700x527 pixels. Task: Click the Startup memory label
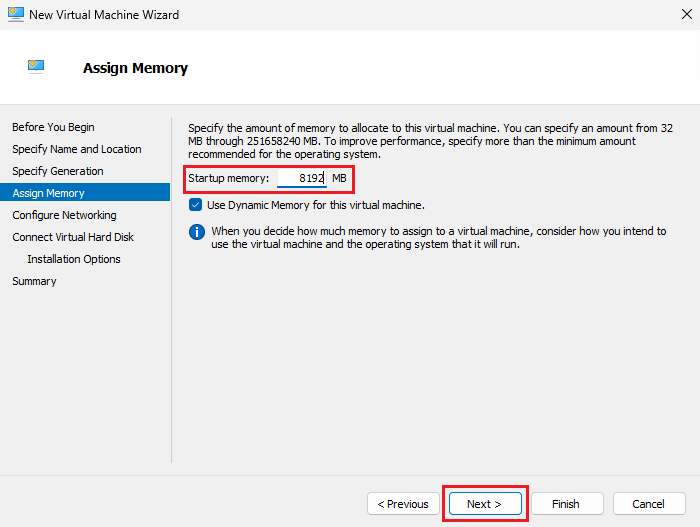point(229,179)
